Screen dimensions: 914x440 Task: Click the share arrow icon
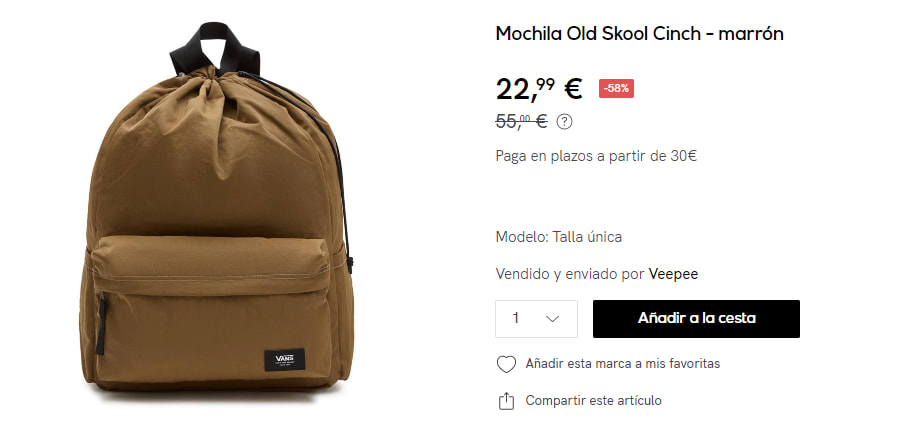pyautogui.click(x=507, y=401)
